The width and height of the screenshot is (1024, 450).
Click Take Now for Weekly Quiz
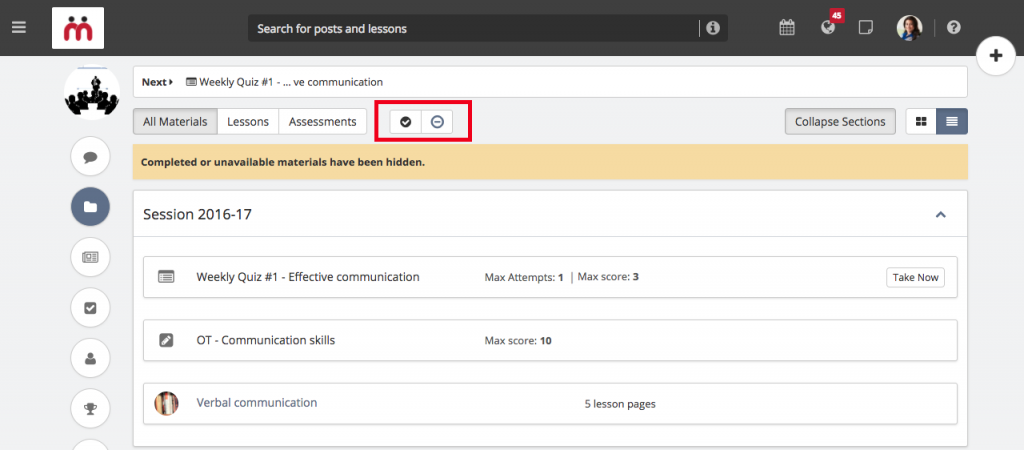pyautogui.click(x=915, y=277)
